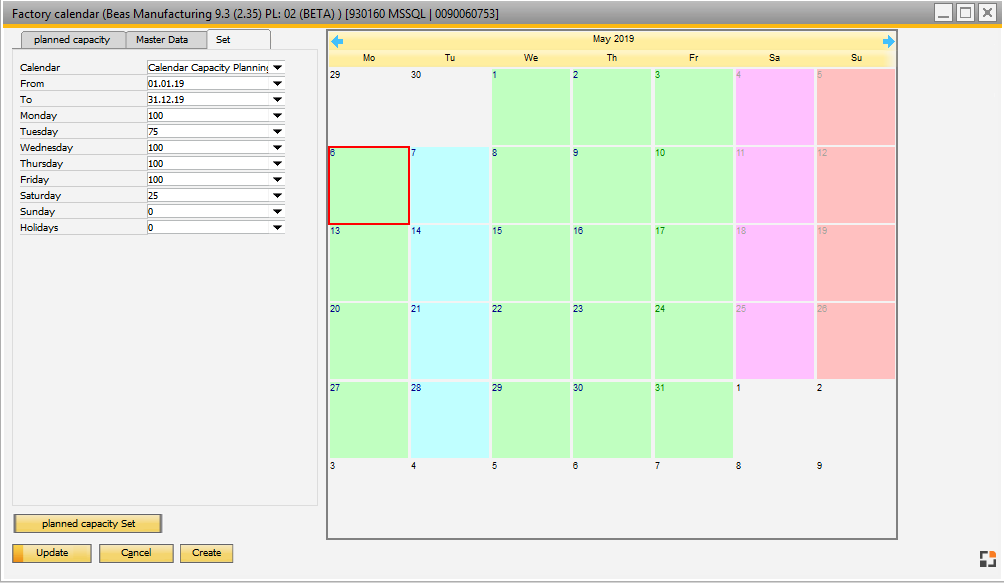This screenshot has width=1004, height=583.
Task: Open the To date dropdown
Action: pyautogui.click(x=278, y=99)
